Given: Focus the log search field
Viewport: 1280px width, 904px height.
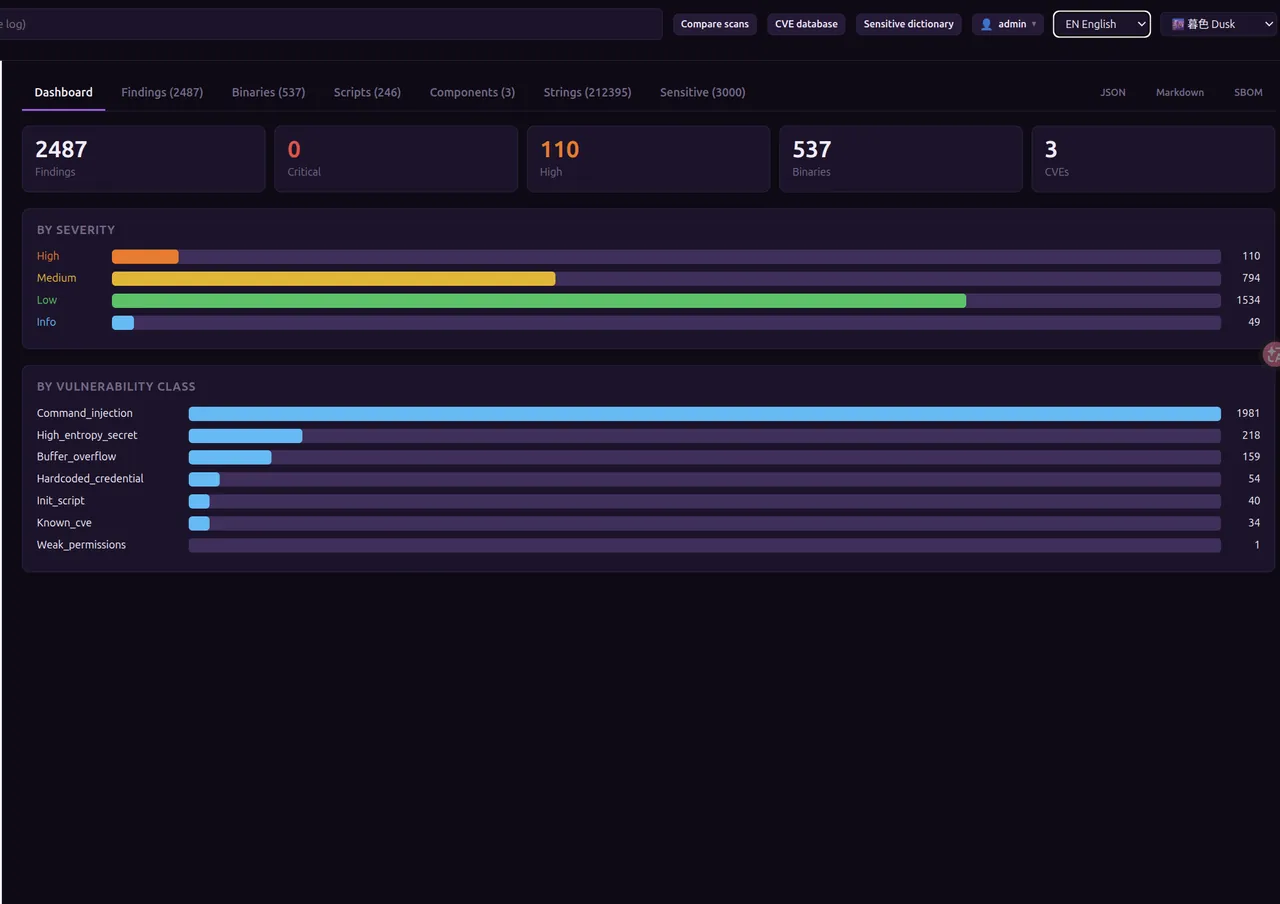Looking at the screenshot, I should point(331,24).
